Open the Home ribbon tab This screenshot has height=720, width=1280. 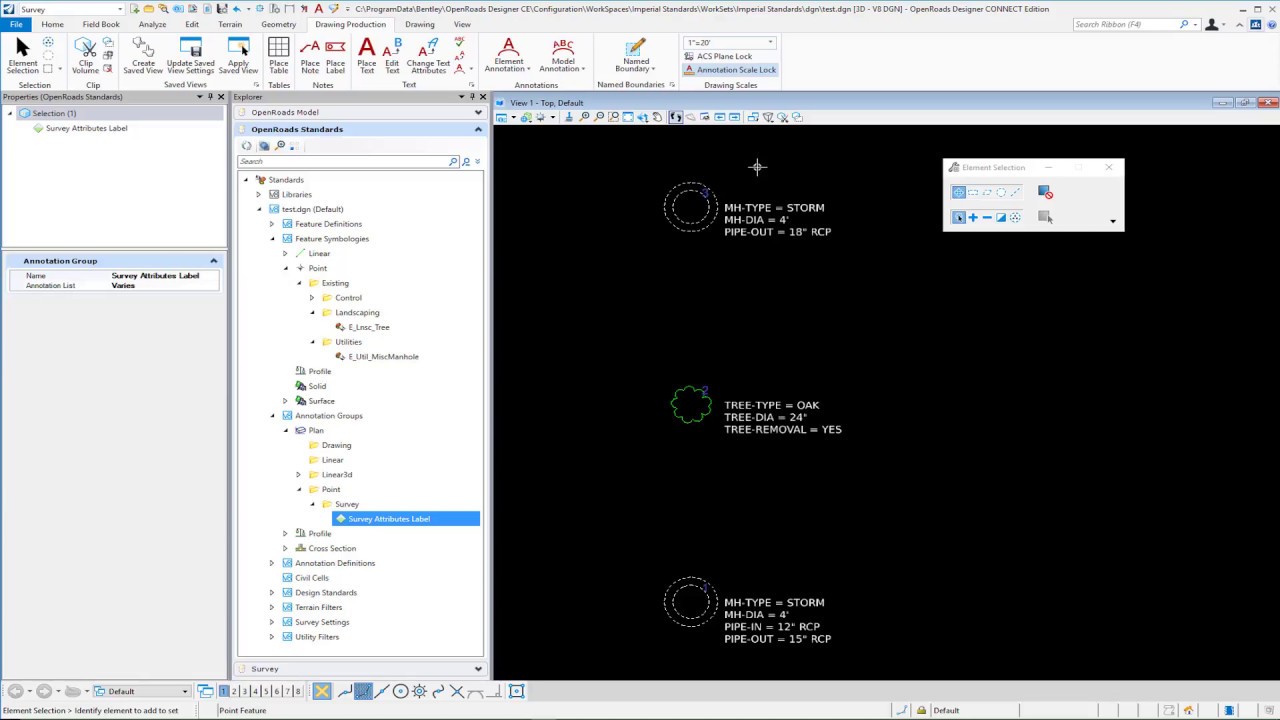[x=52, y=24]
